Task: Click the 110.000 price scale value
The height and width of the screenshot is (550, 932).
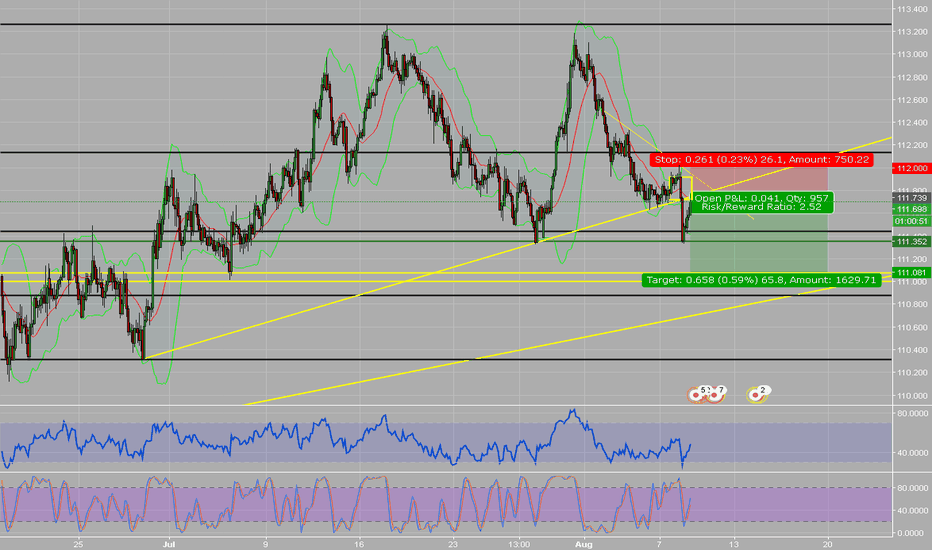Action: pos(912,396)
